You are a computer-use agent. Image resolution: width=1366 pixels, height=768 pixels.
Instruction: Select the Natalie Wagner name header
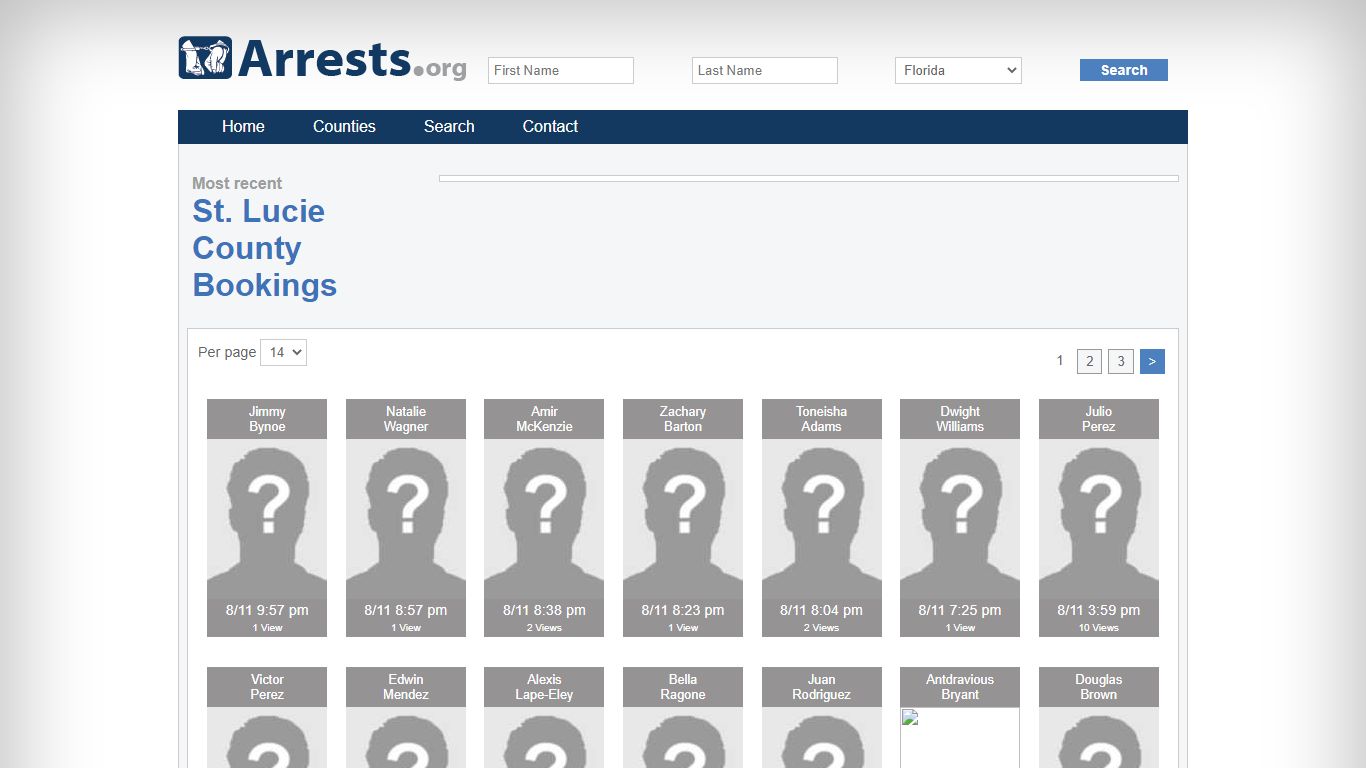tap(406, 419)
